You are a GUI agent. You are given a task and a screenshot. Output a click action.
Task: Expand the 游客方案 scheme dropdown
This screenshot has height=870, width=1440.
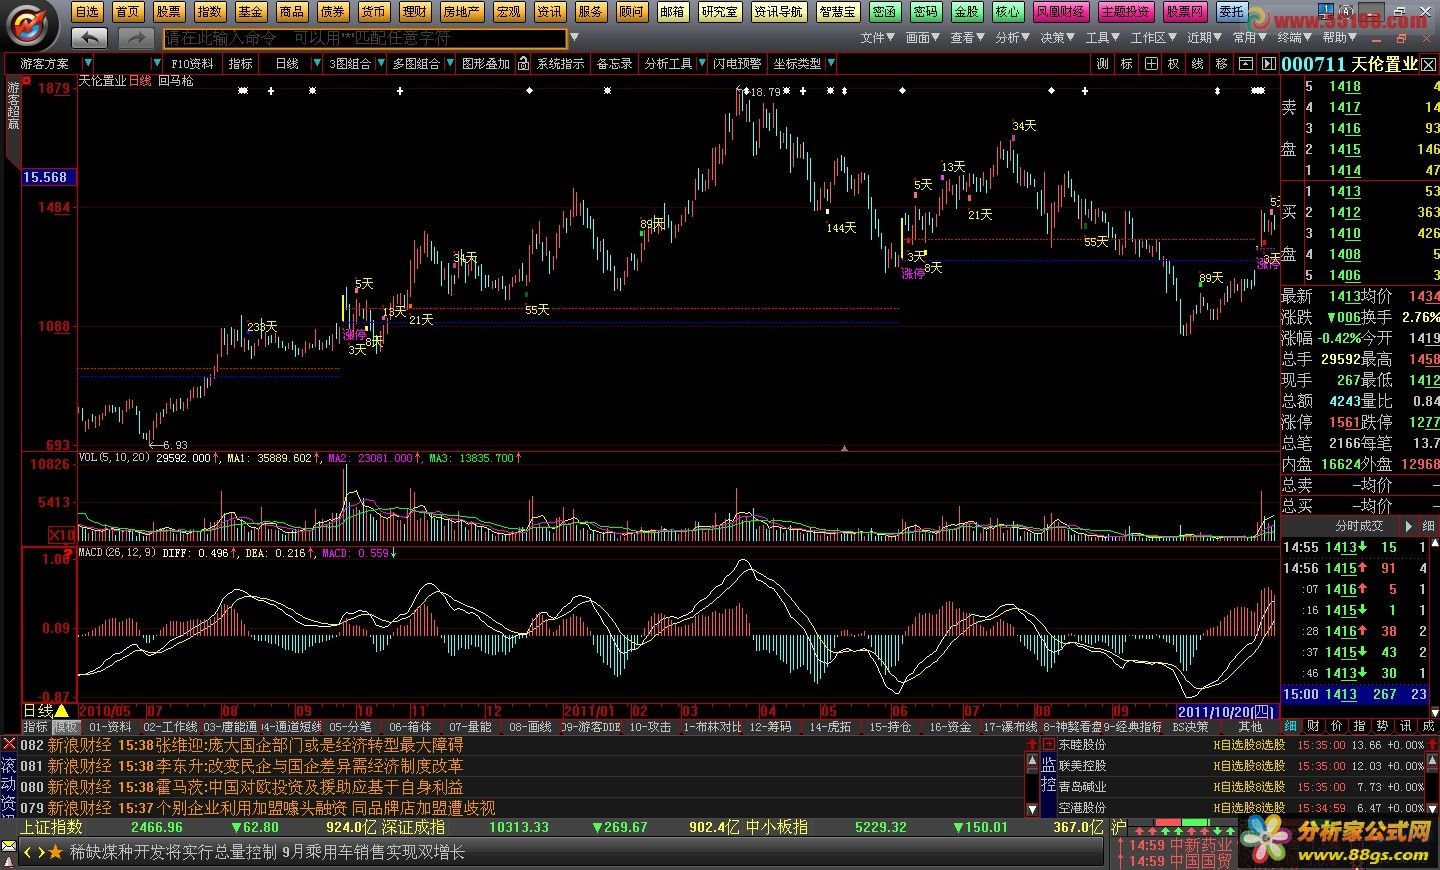point(88,63)
